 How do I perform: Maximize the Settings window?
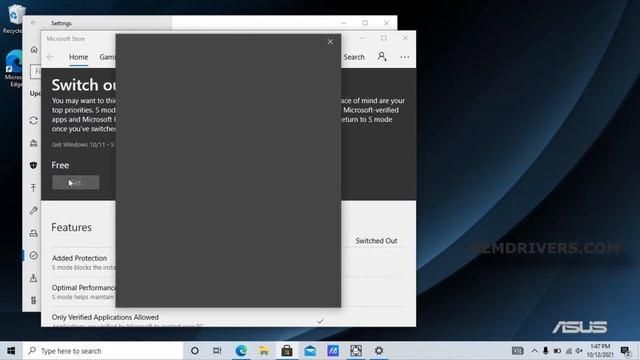coord(365,23)
